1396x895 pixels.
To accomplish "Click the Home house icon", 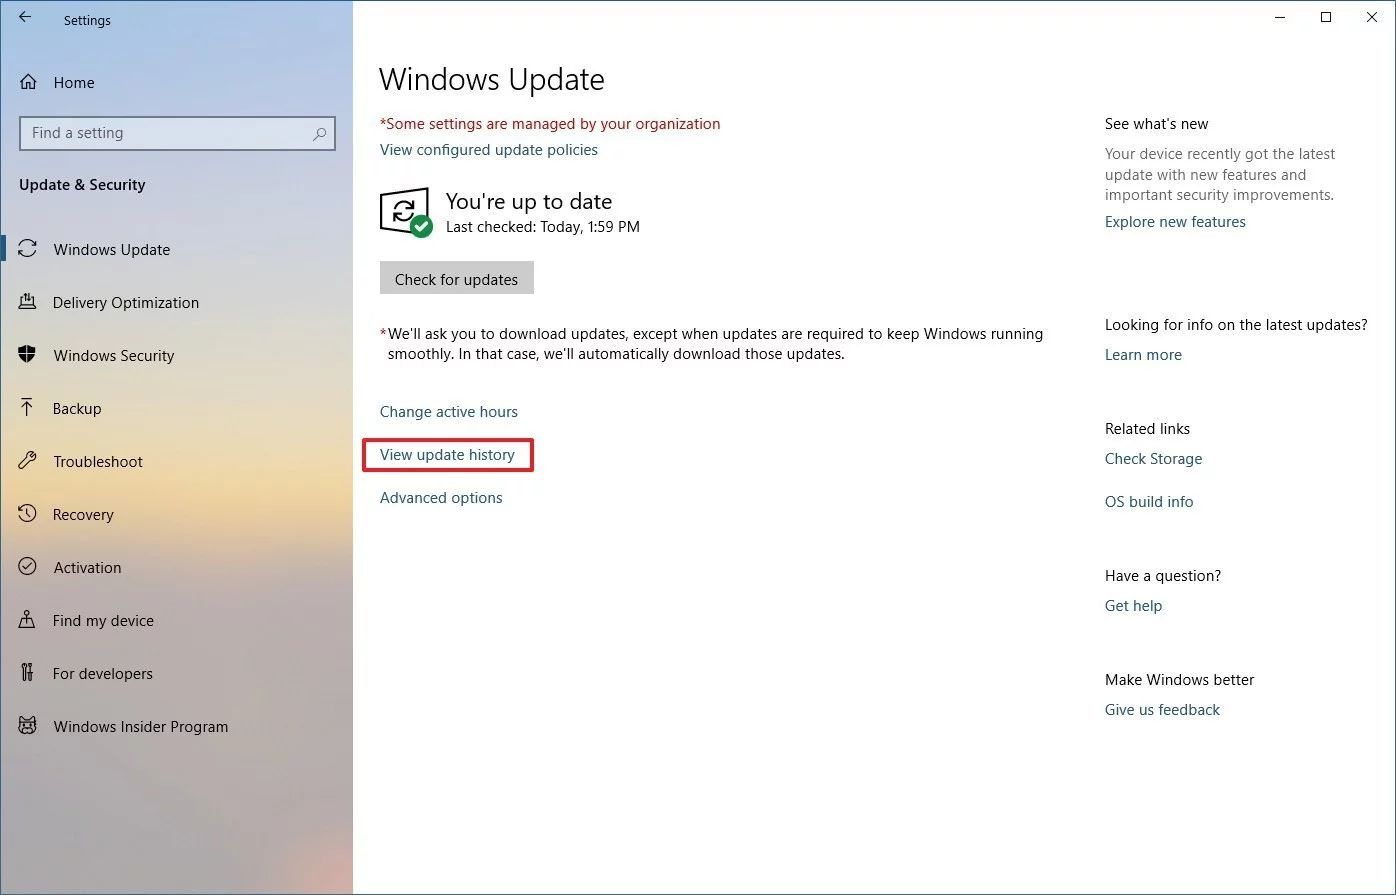I will point(28,82).
